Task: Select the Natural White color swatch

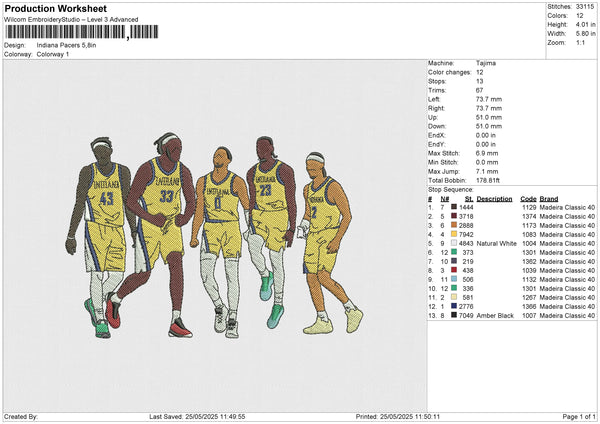Action: coord(454,243)
